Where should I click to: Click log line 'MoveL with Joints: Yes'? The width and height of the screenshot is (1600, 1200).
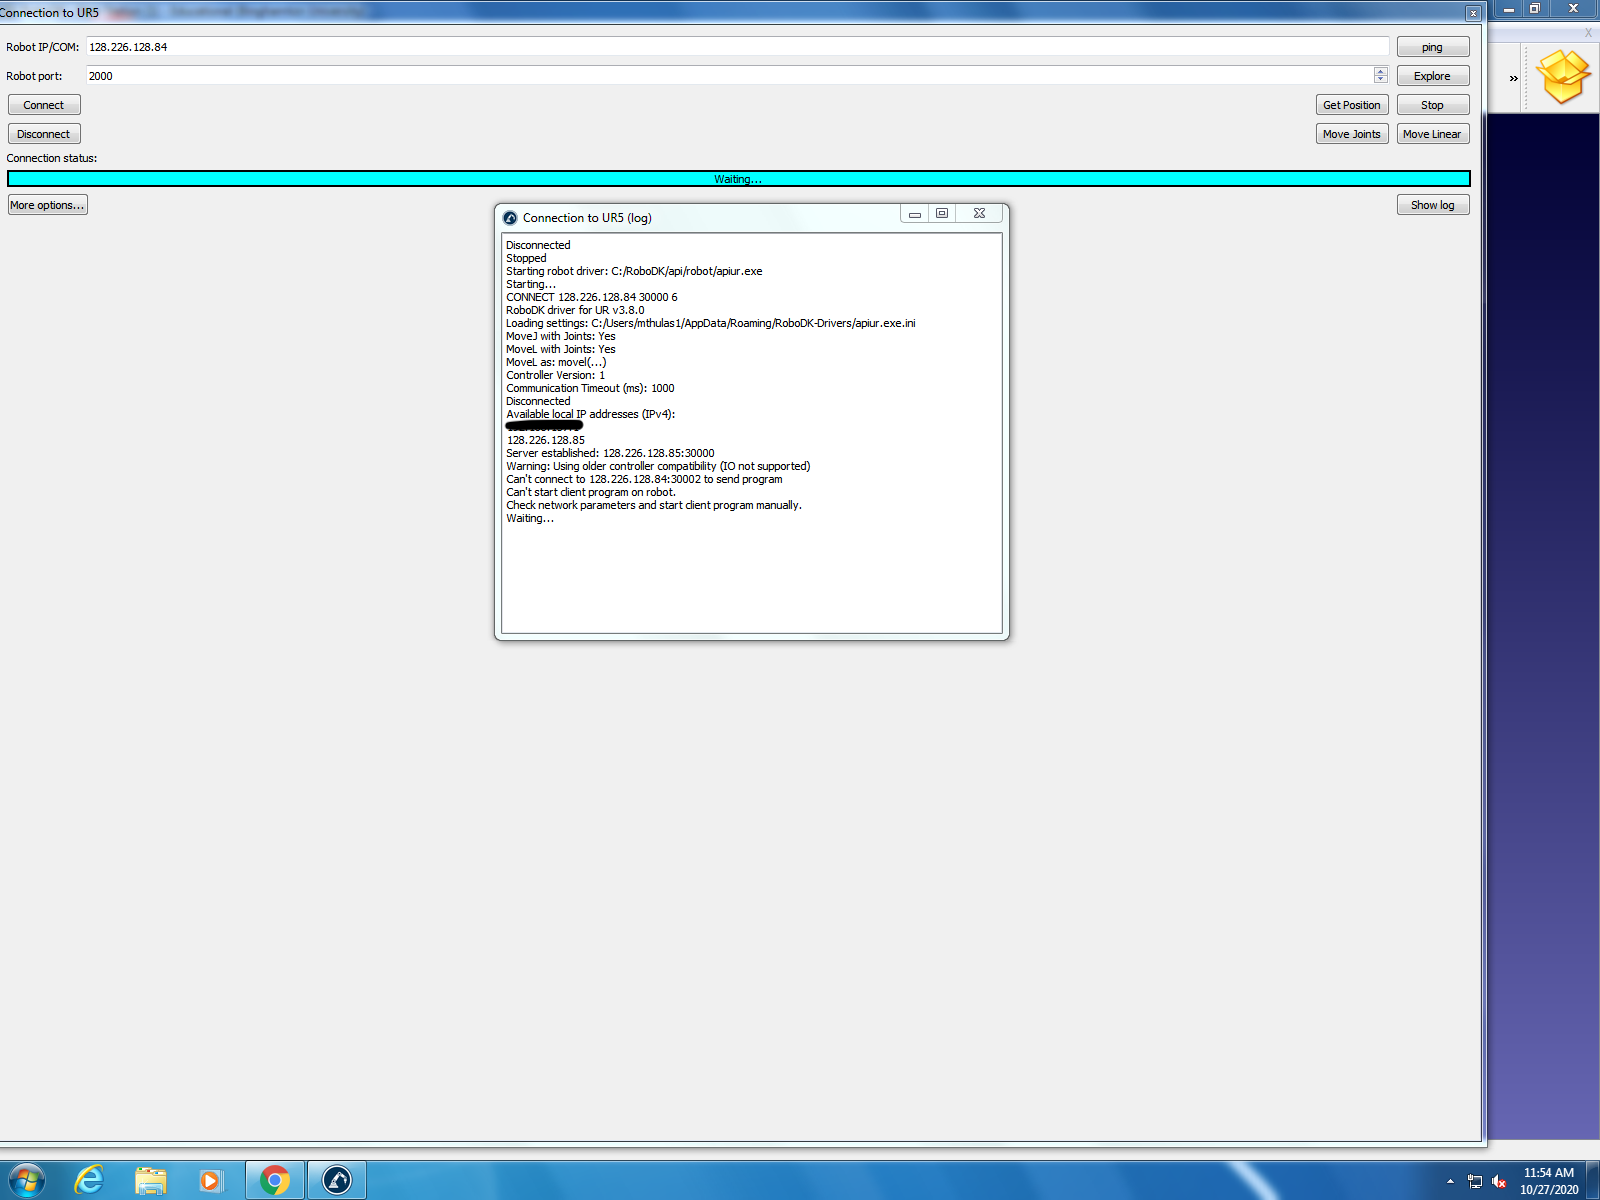point(561,349)
